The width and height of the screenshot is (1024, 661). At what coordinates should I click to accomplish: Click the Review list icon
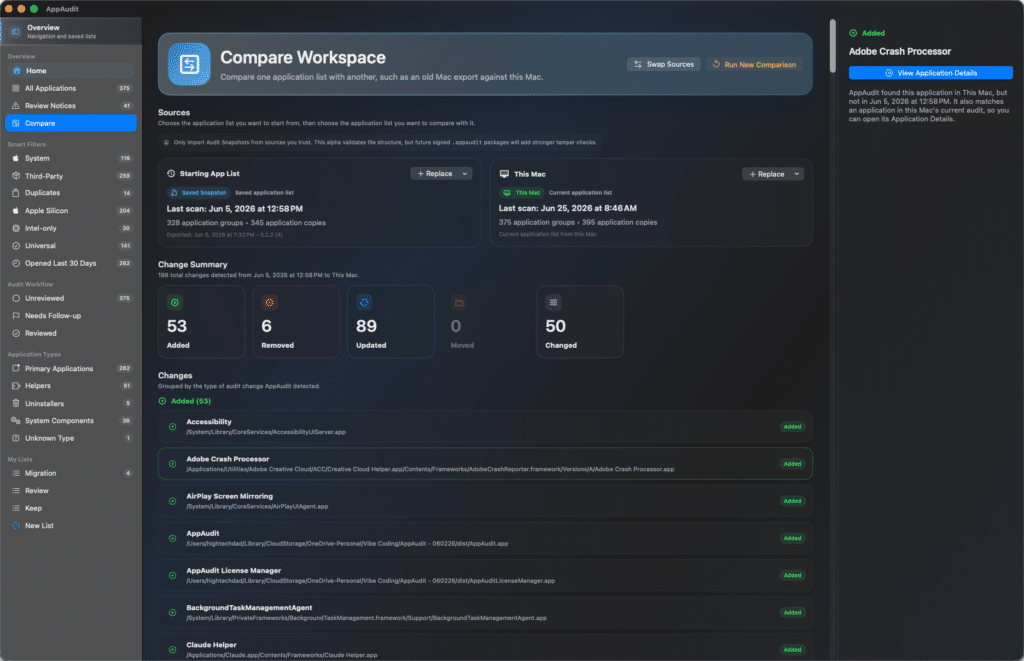point(16,491)
